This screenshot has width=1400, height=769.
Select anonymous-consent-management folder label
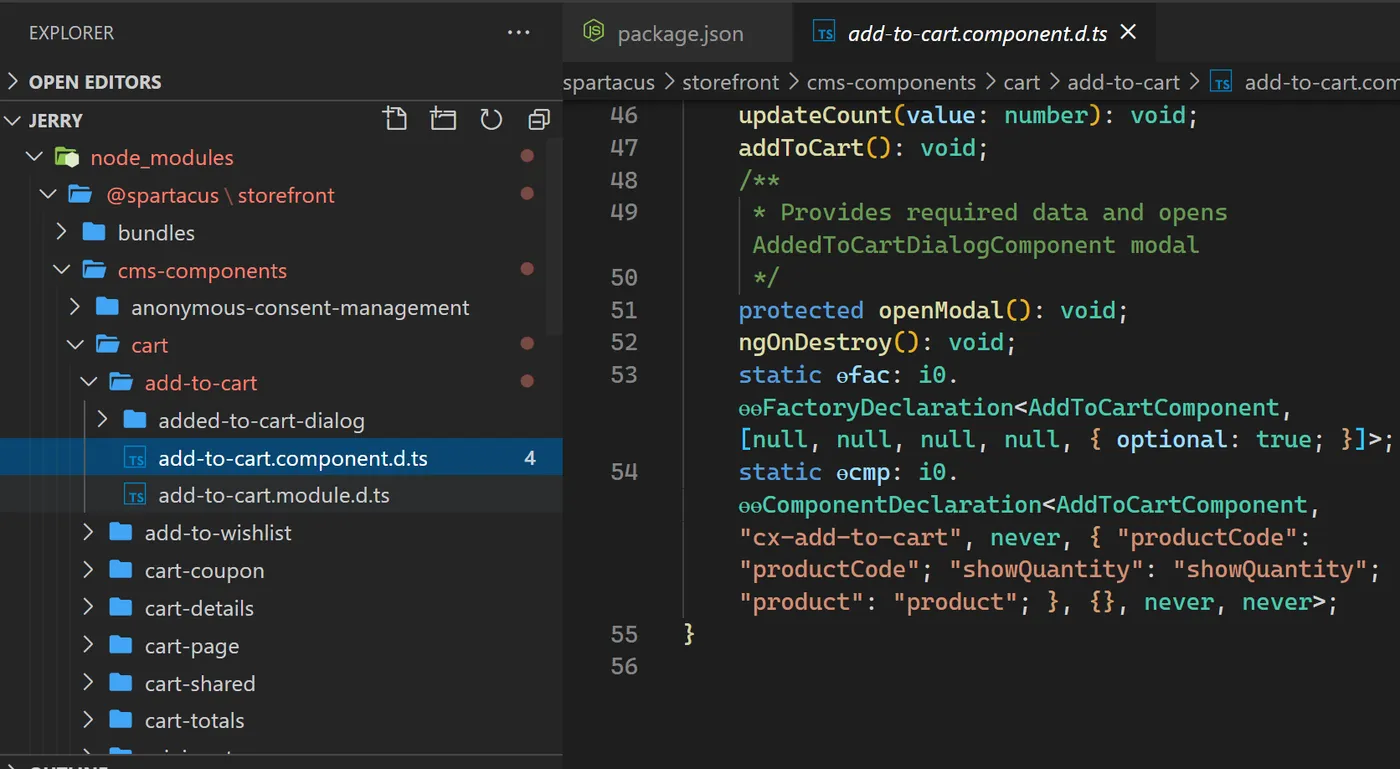[300, 307]
